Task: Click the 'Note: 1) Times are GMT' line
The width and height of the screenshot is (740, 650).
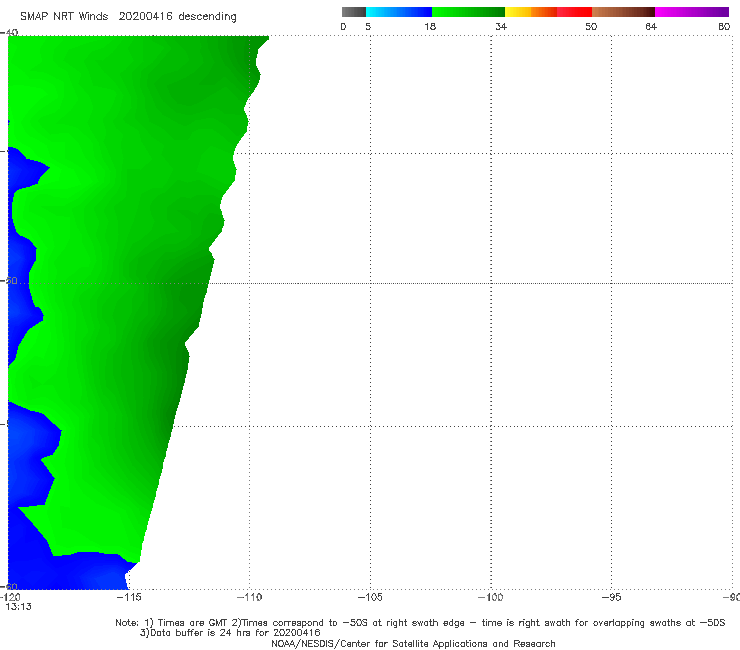Action: pyautogui.click(x=420, y=623)
